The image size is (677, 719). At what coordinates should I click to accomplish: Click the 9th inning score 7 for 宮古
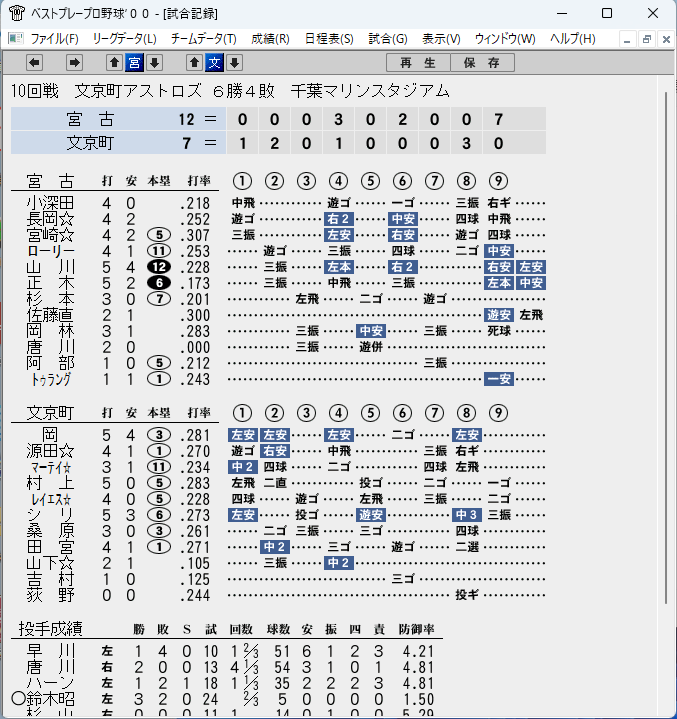pyautogui.click(x=499, y=120)
